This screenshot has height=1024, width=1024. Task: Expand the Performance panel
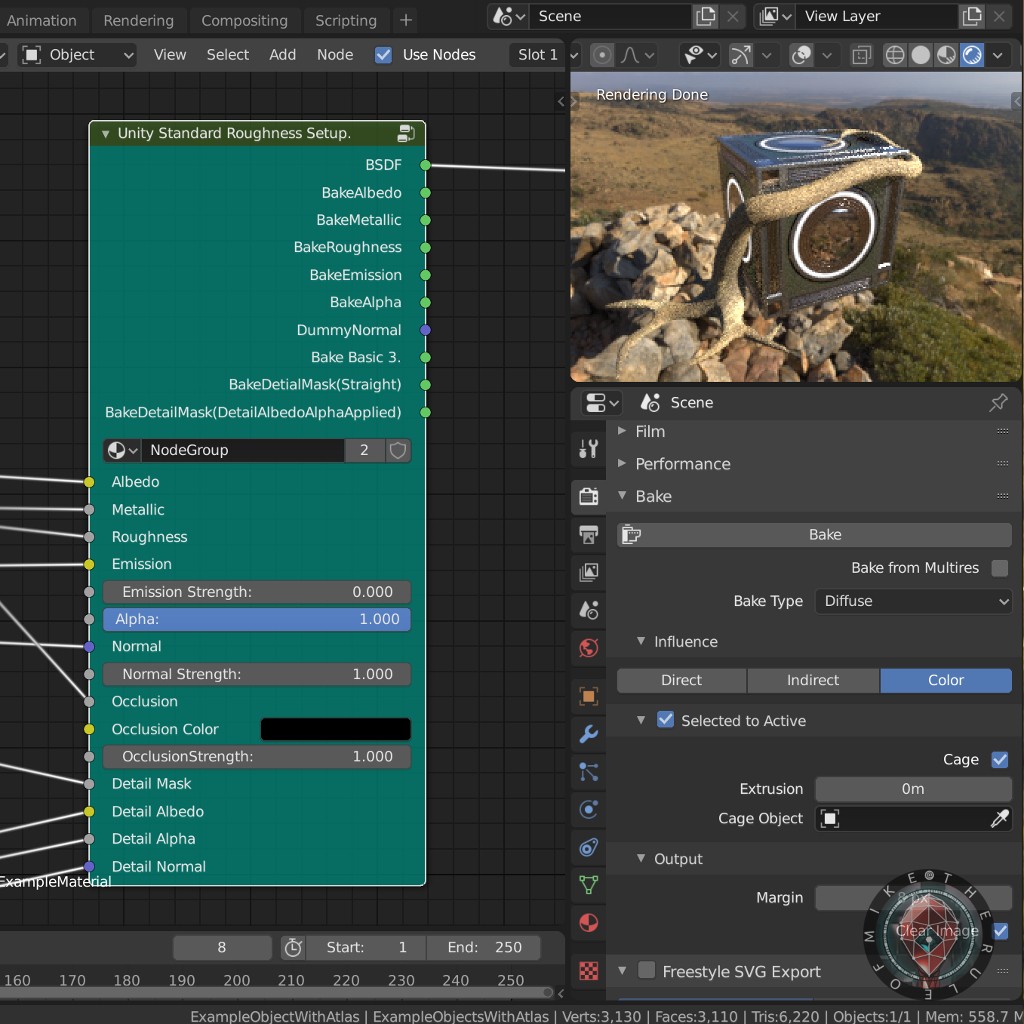(682, 464)
